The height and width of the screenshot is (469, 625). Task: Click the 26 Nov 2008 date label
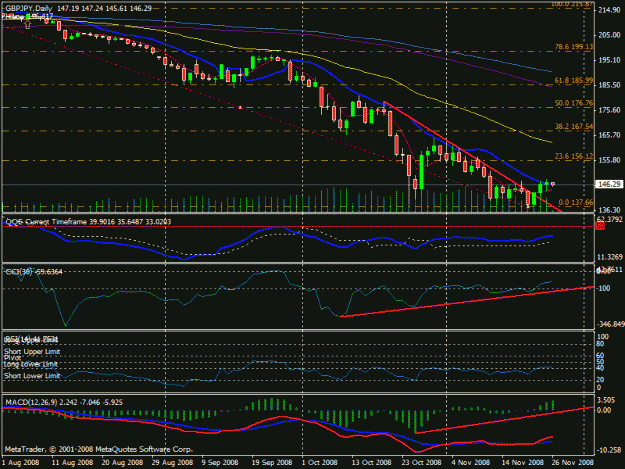(573, 463)
